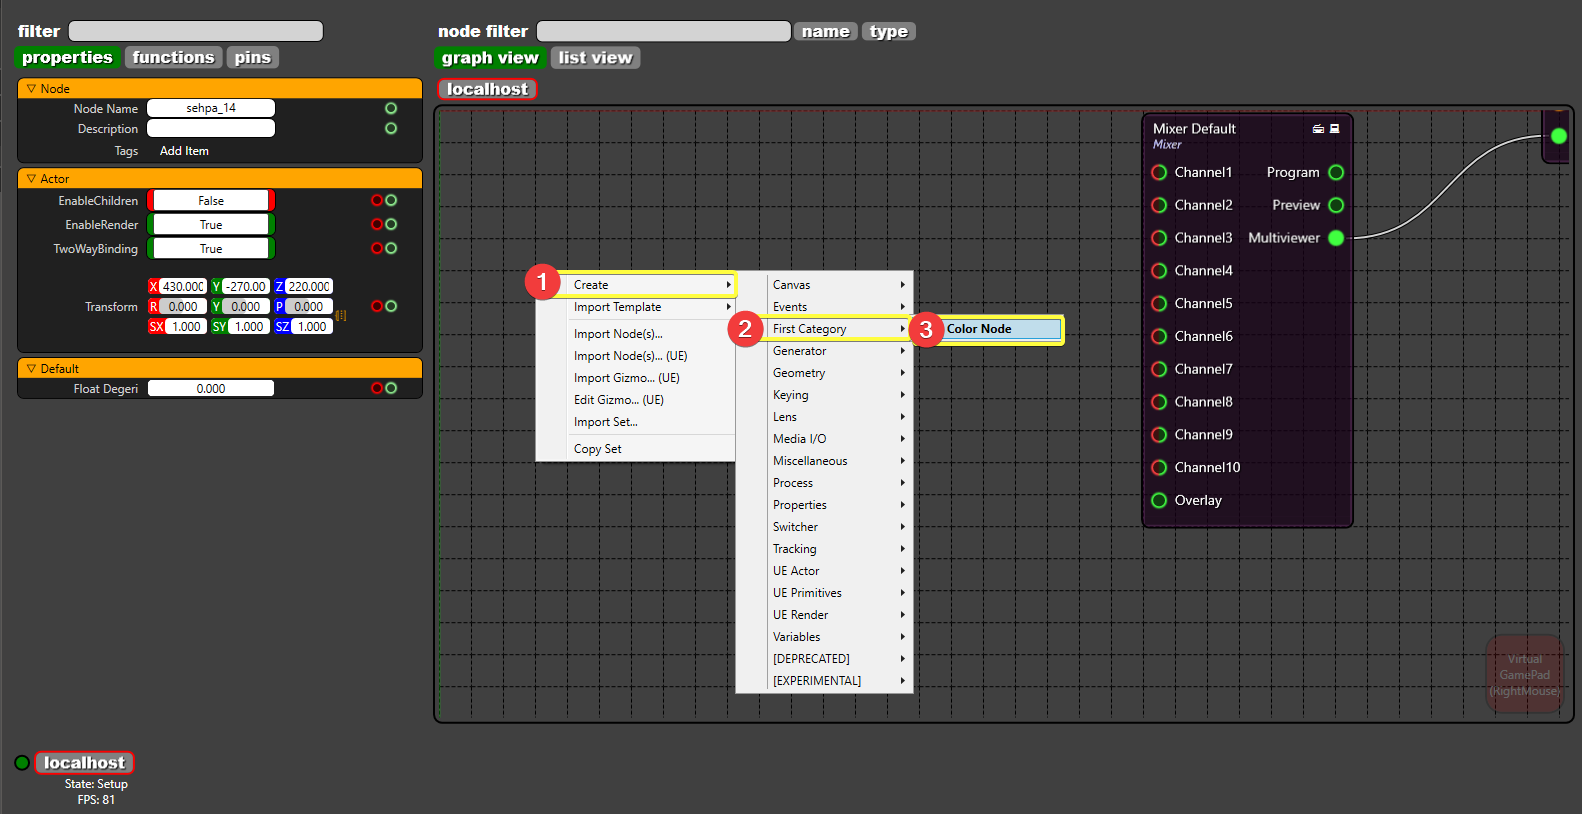
Task: Click the type button beside node filter
Action: click(888, 32)
